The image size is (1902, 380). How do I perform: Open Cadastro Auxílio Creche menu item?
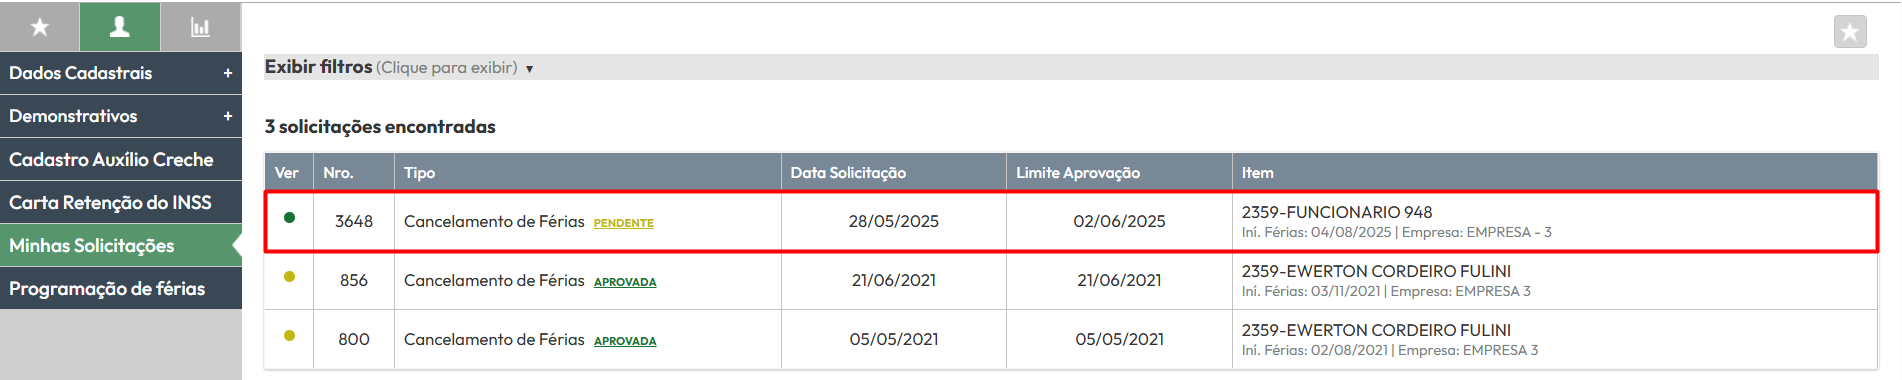[x=121, y=159]
